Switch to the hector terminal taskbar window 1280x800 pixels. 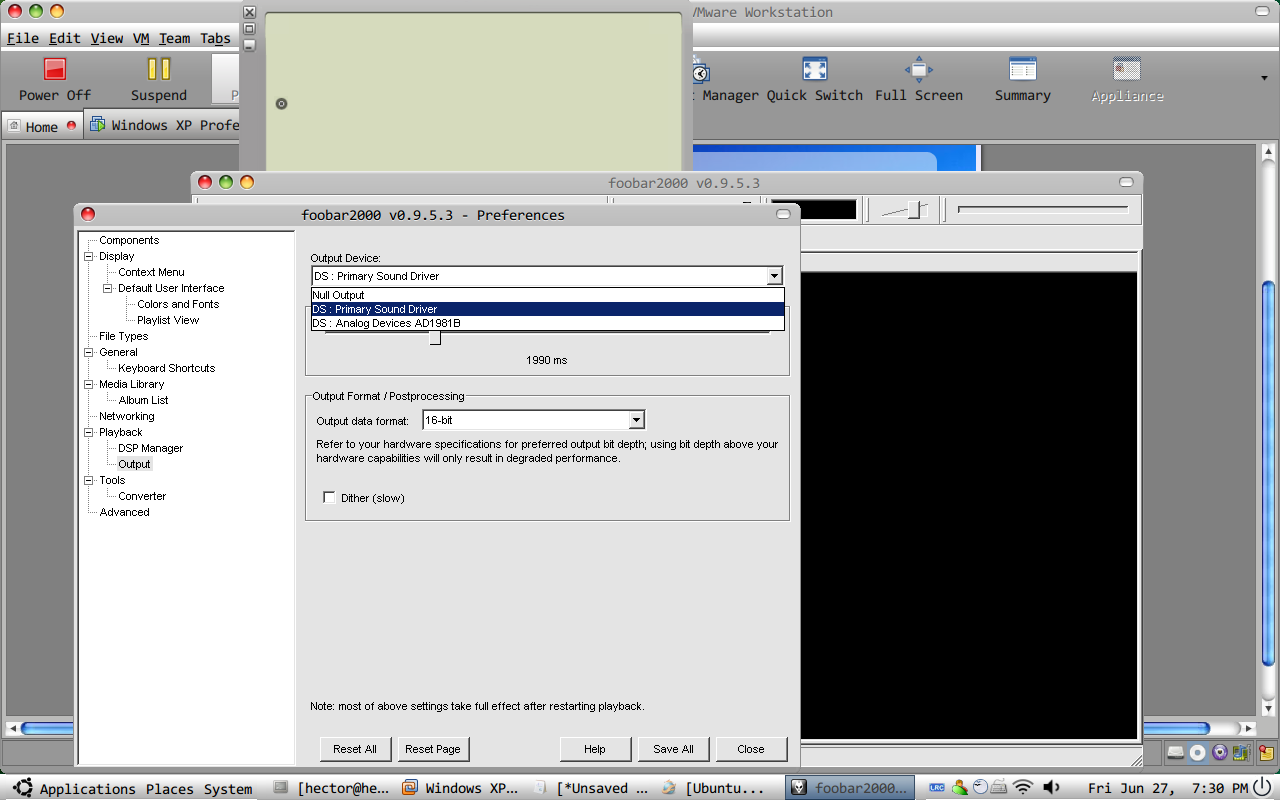333,788
